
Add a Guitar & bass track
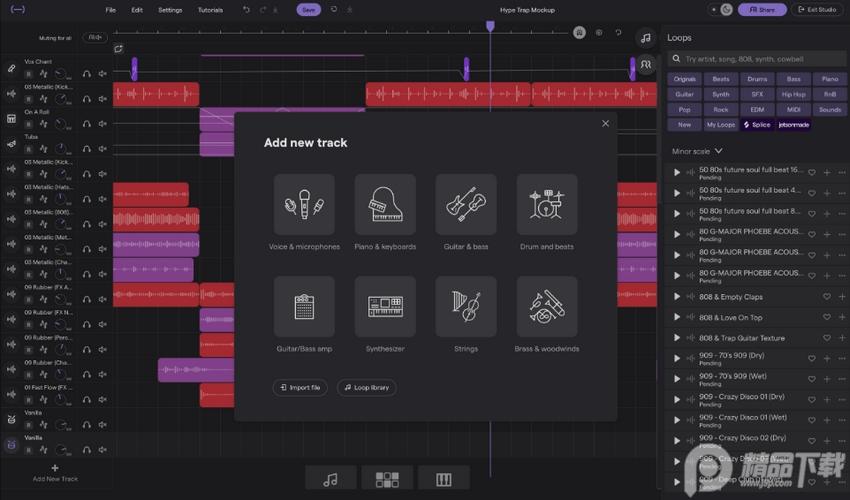tap(466, 205)
